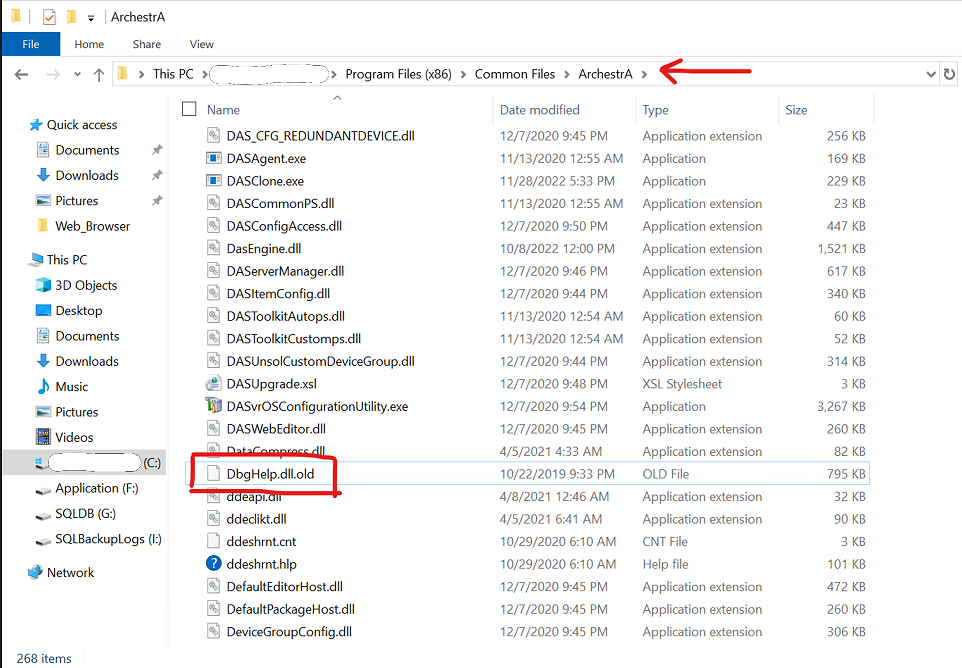Select the DASCommonPS.dll file name

[x=280, y=204]
